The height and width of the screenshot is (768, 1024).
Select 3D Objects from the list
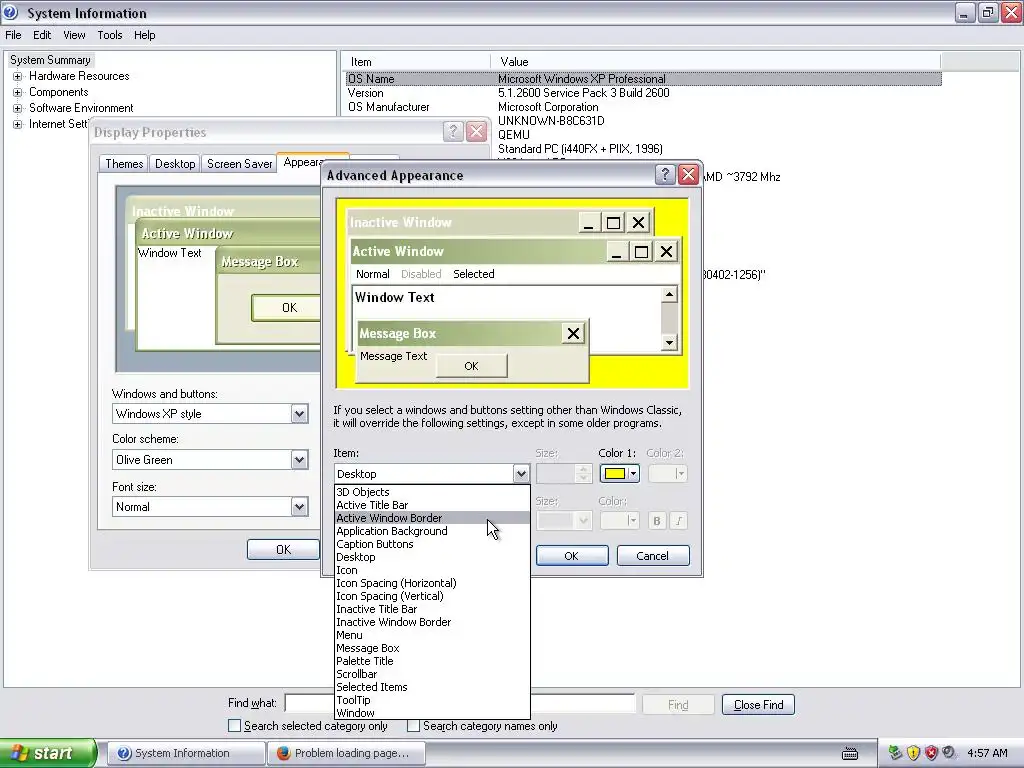432,492
